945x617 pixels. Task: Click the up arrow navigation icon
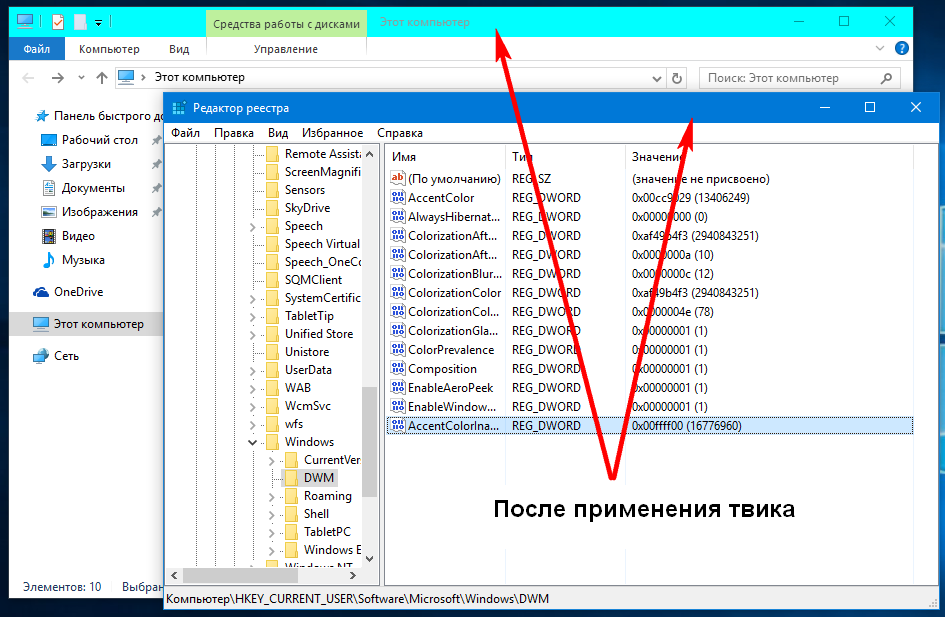[x=101, y=78]
